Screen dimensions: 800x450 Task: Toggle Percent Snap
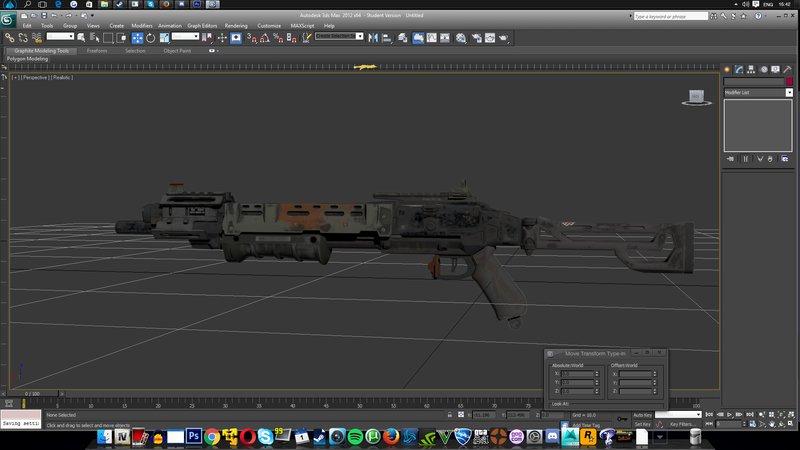278,37
